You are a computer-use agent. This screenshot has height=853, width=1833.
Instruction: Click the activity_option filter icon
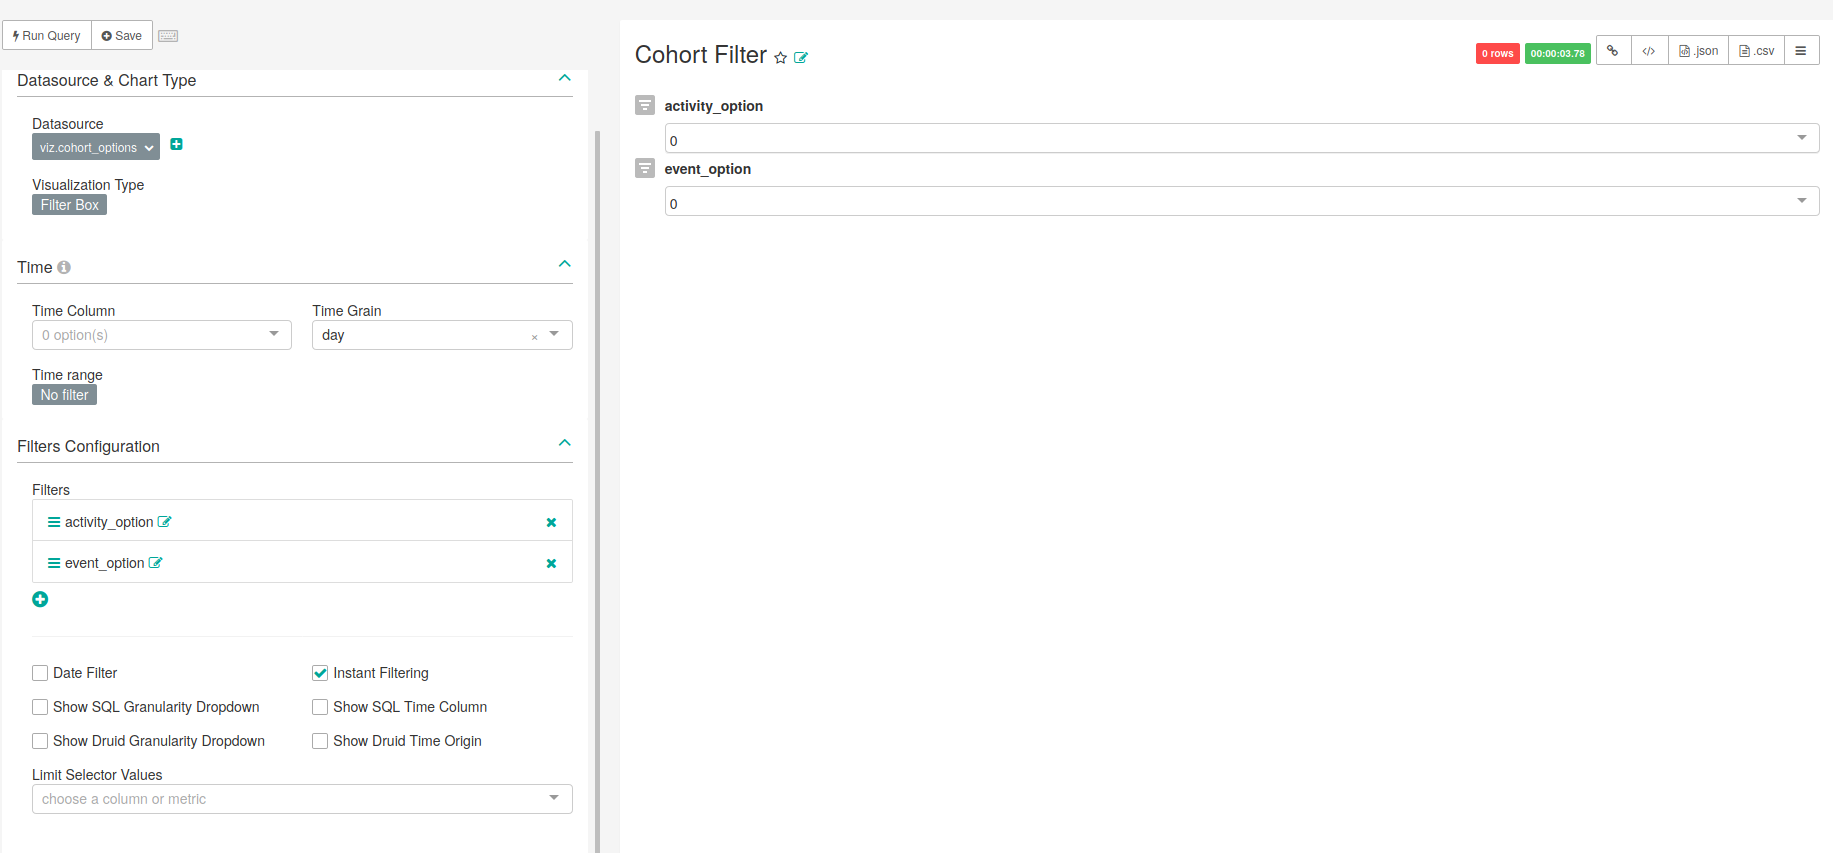tap(645, 105)
